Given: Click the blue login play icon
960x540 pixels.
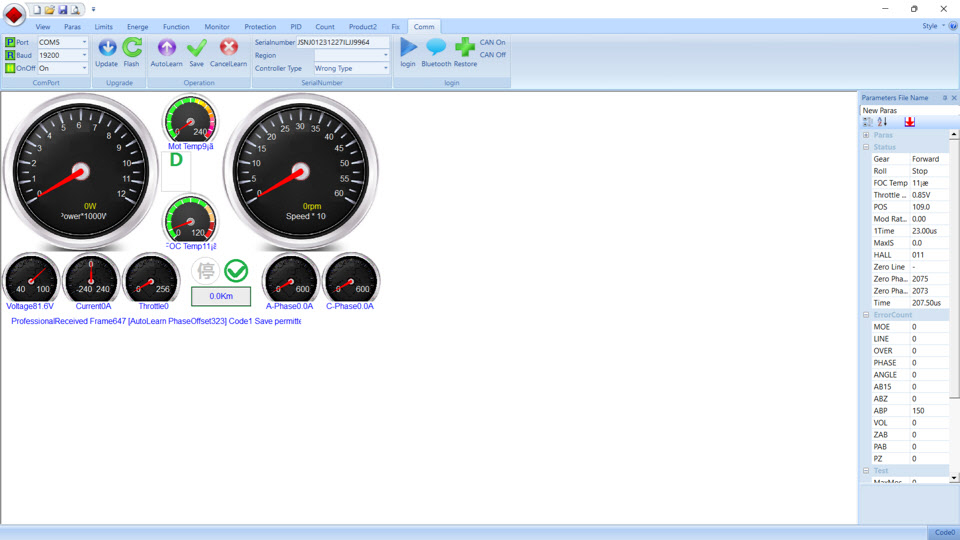Looking at the screenshot, I should (408, 47).
